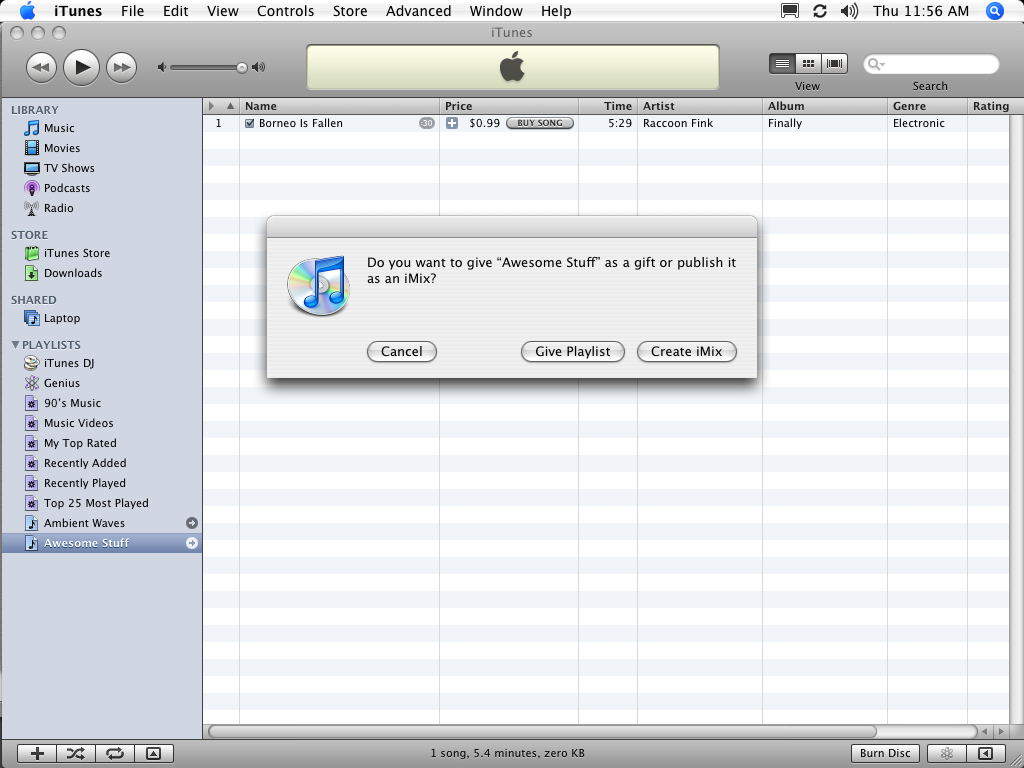Switch to list view
This screenshot has height=768, width=1024.
[x=782, y=63]
